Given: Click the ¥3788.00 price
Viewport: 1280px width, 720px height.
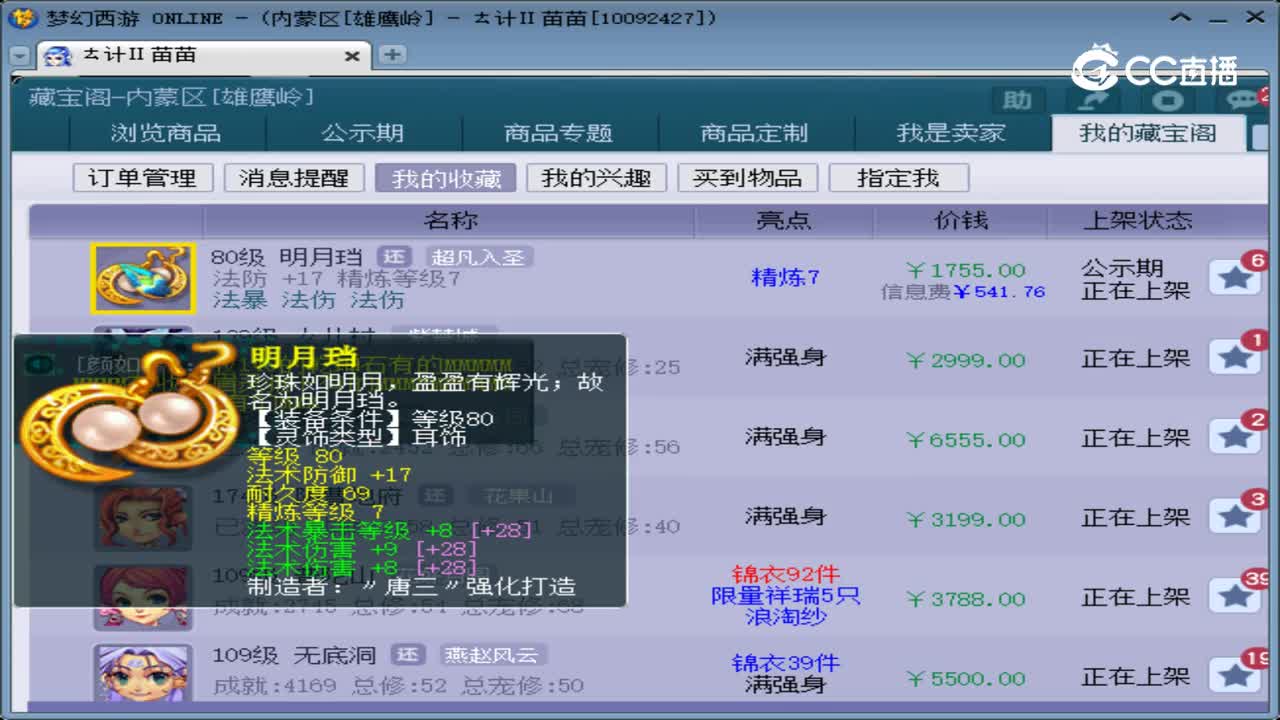Looking at the screenshot, I should [965, 599].
